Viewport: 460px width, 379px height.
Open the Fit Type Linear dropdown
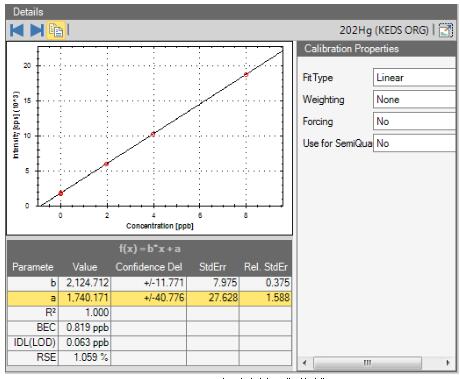tap(414, 78)
